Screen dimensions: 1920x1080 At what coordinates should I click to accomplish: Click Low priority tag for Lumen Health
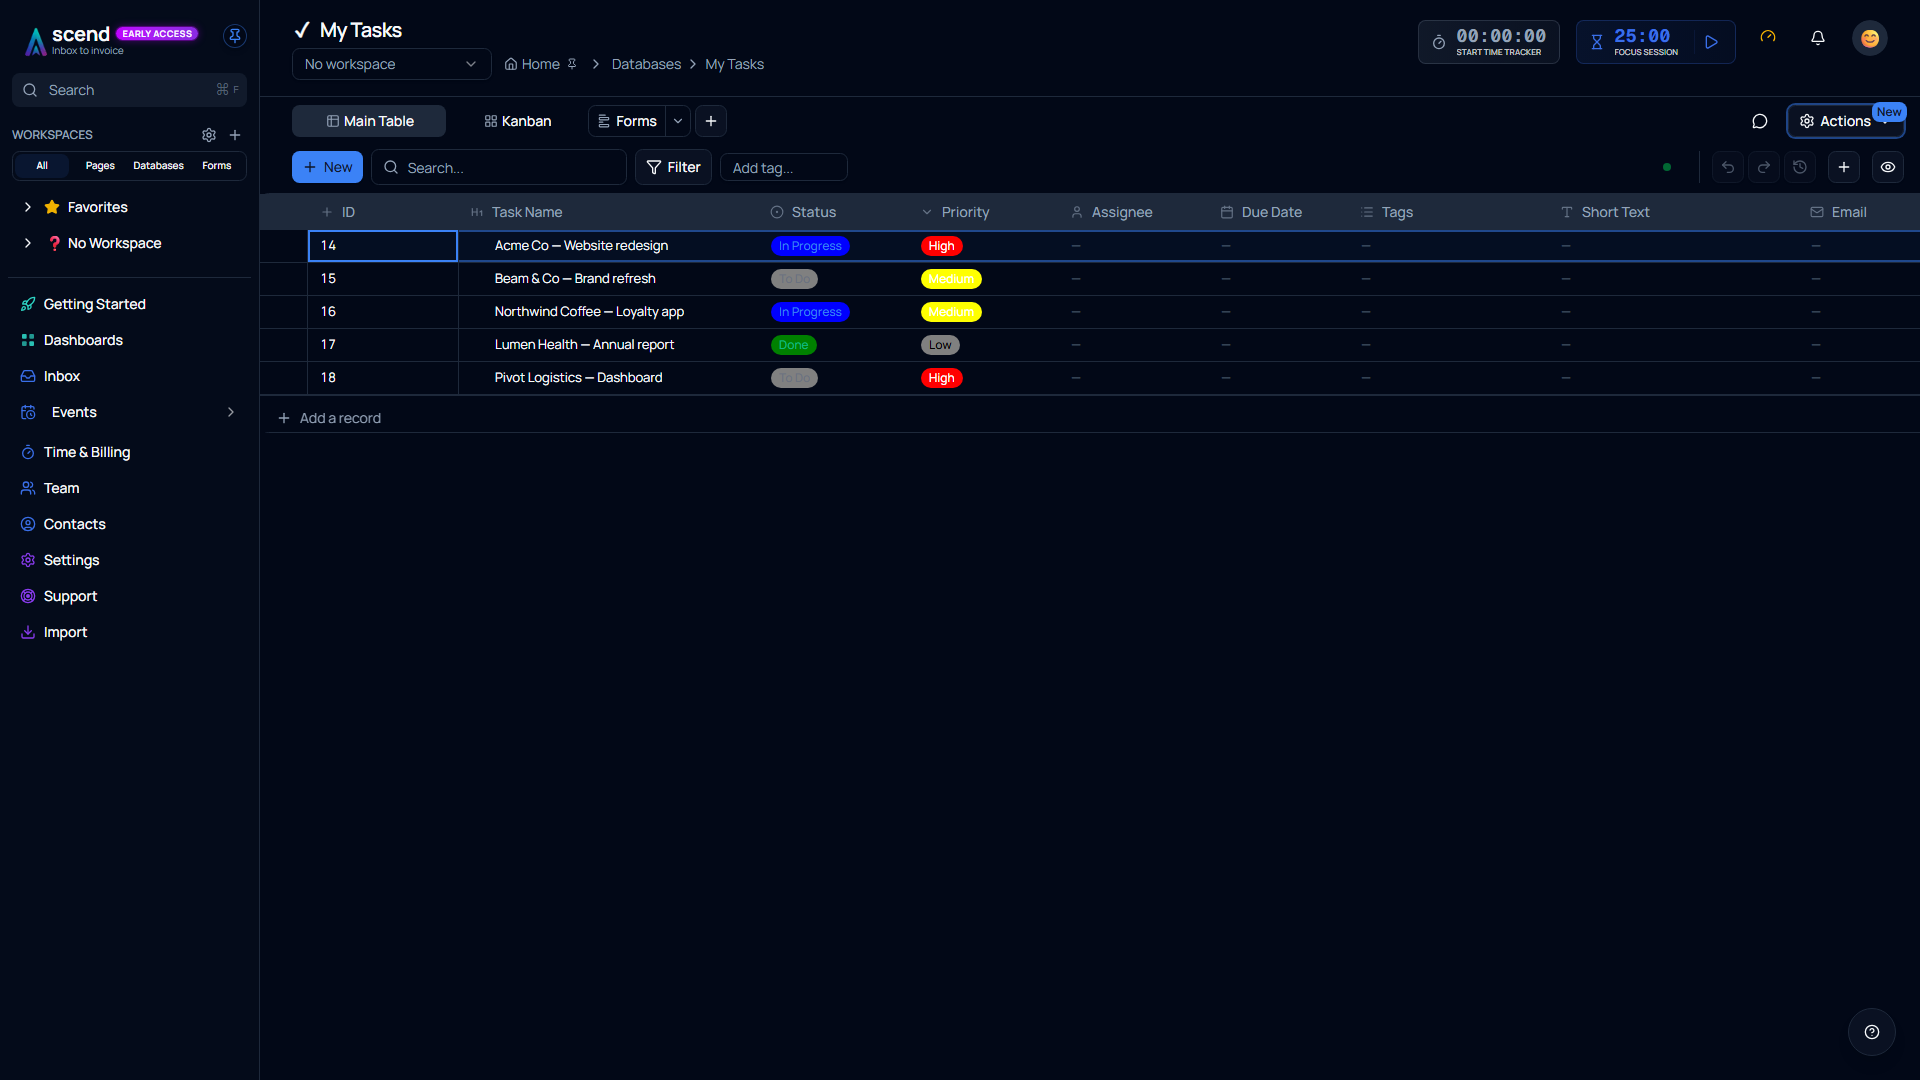(940, 345)
